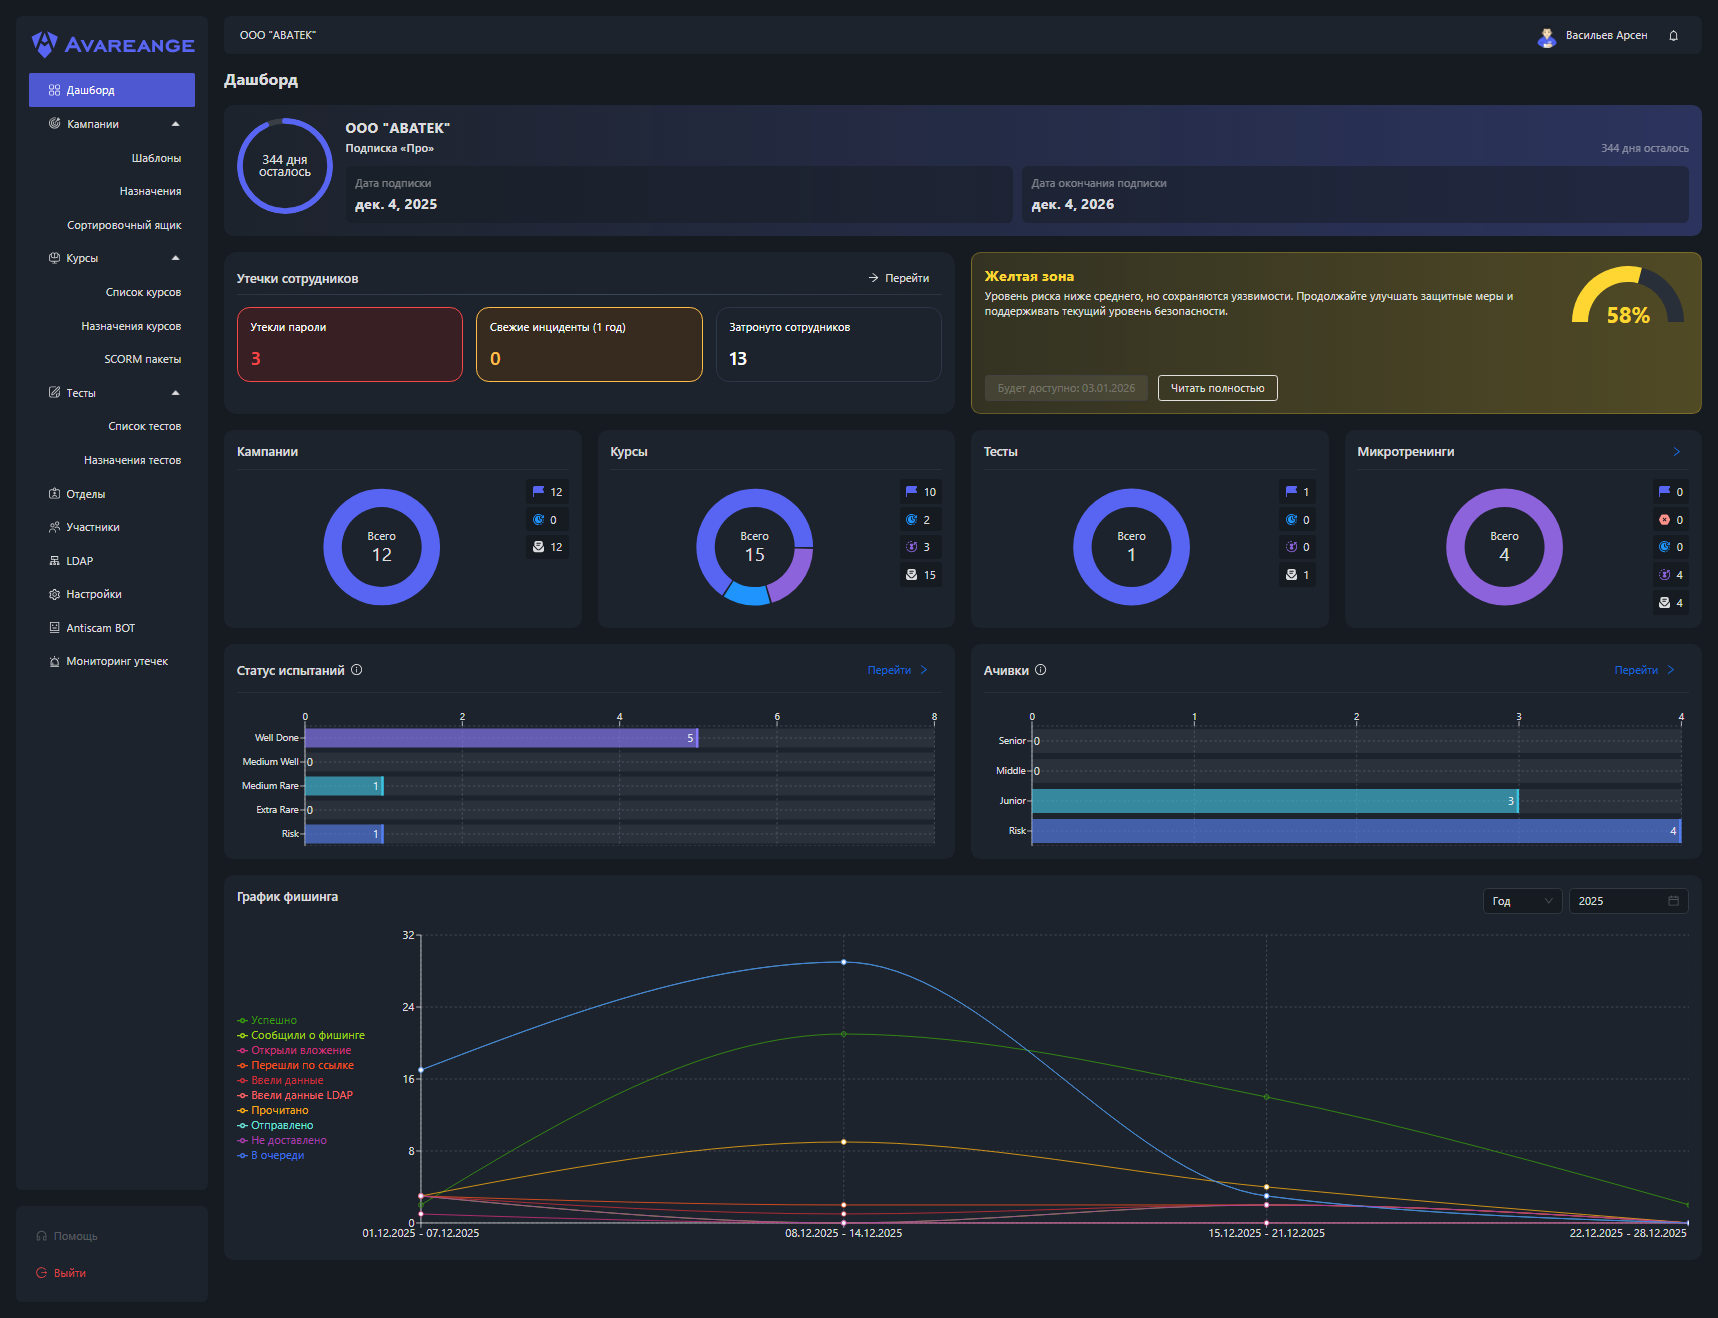Click the info icon beside Ачивки
This screenshot has height=1318, width=1718.
pyautogui.click(x=1040, y=670)
